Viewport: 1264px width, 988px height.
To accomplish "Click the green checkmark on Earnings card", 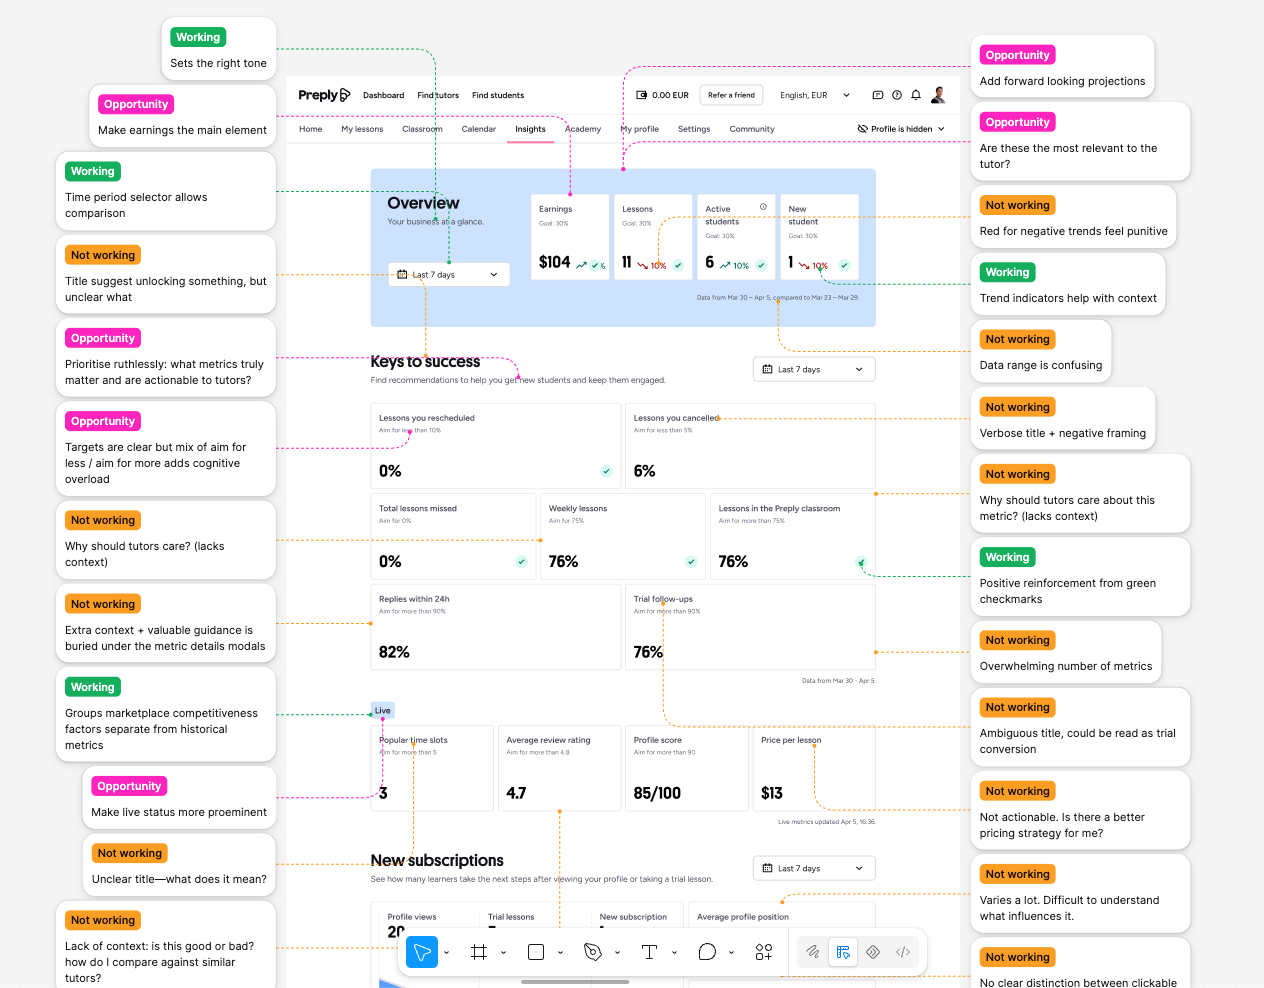I will coord(594,265).
